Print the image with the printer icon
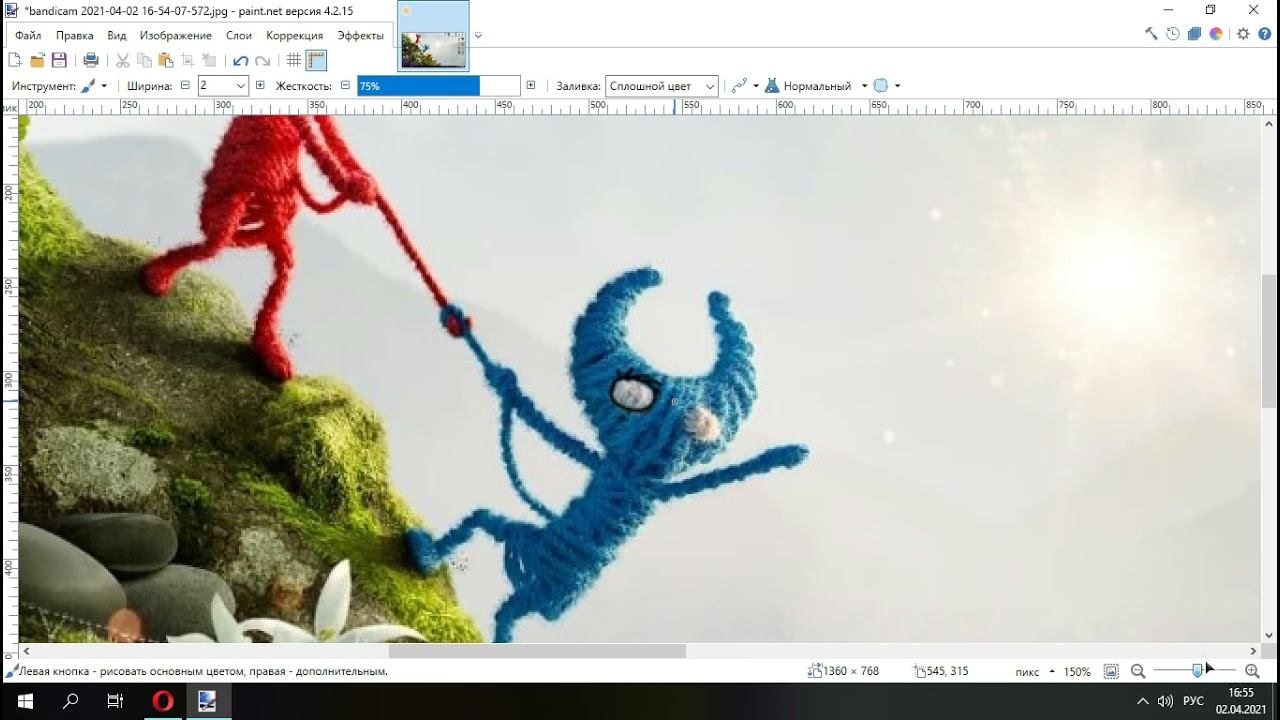The width and height of the screenshot is (1280, 720). pyautogui.click(x=91, y=61)
